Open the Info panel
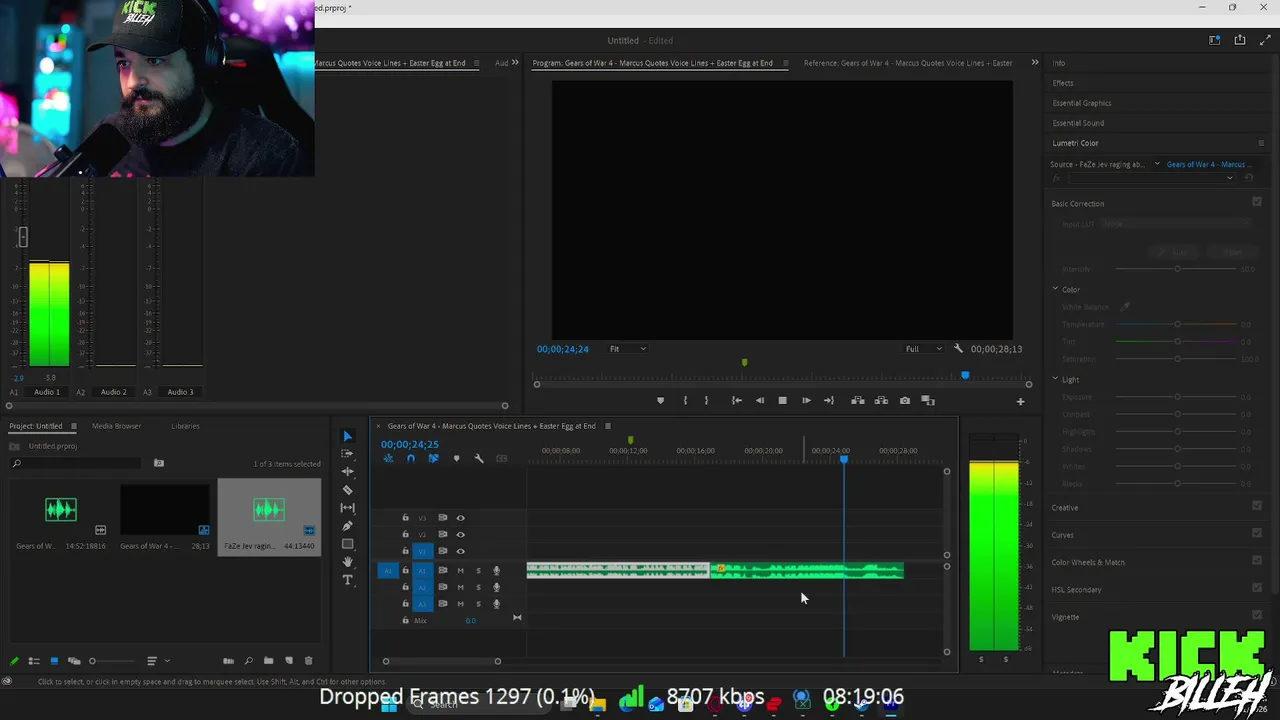 click(x=1059, y=63)
